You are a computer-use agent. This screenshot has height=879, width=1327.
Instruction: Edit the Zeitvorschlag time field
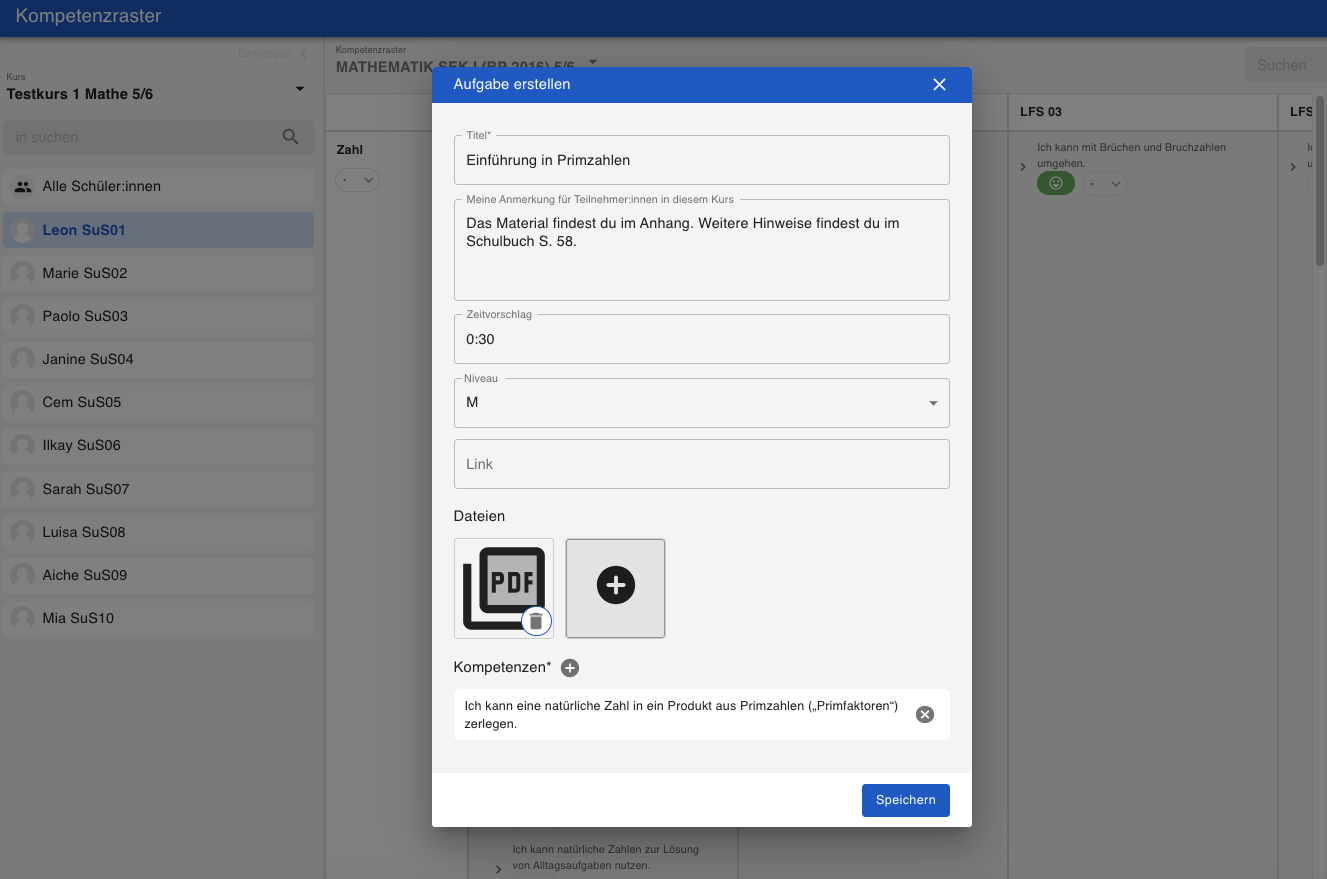(701, 339)
